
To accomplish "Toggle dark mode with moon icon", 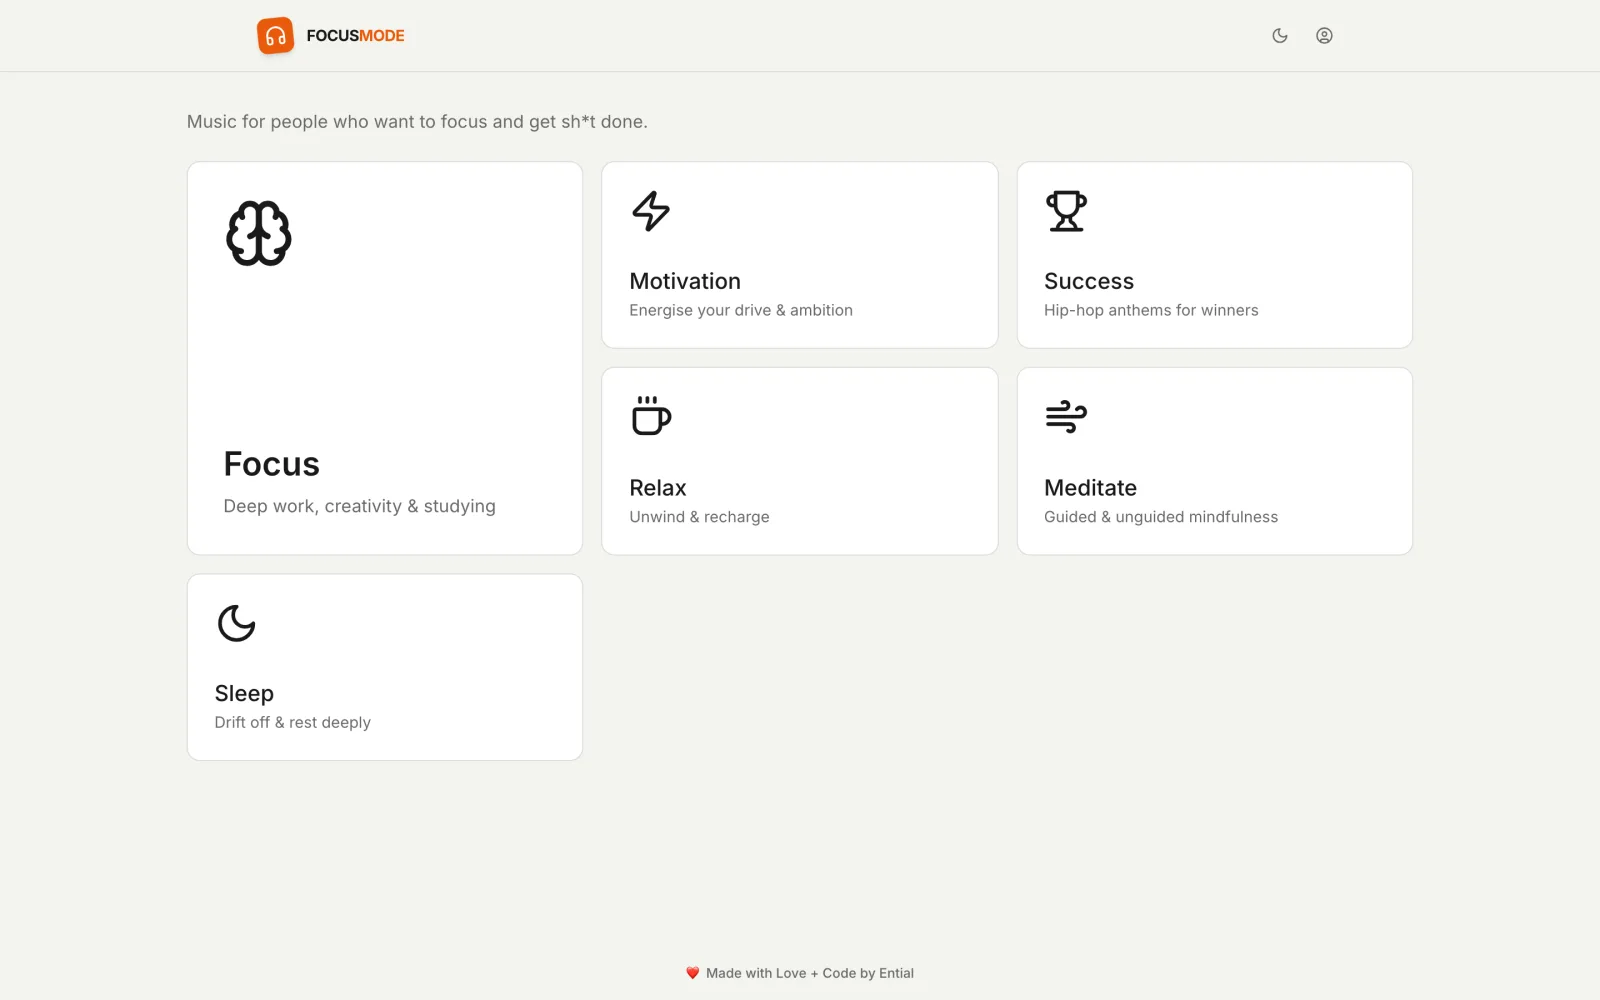I will [1280, 36].
